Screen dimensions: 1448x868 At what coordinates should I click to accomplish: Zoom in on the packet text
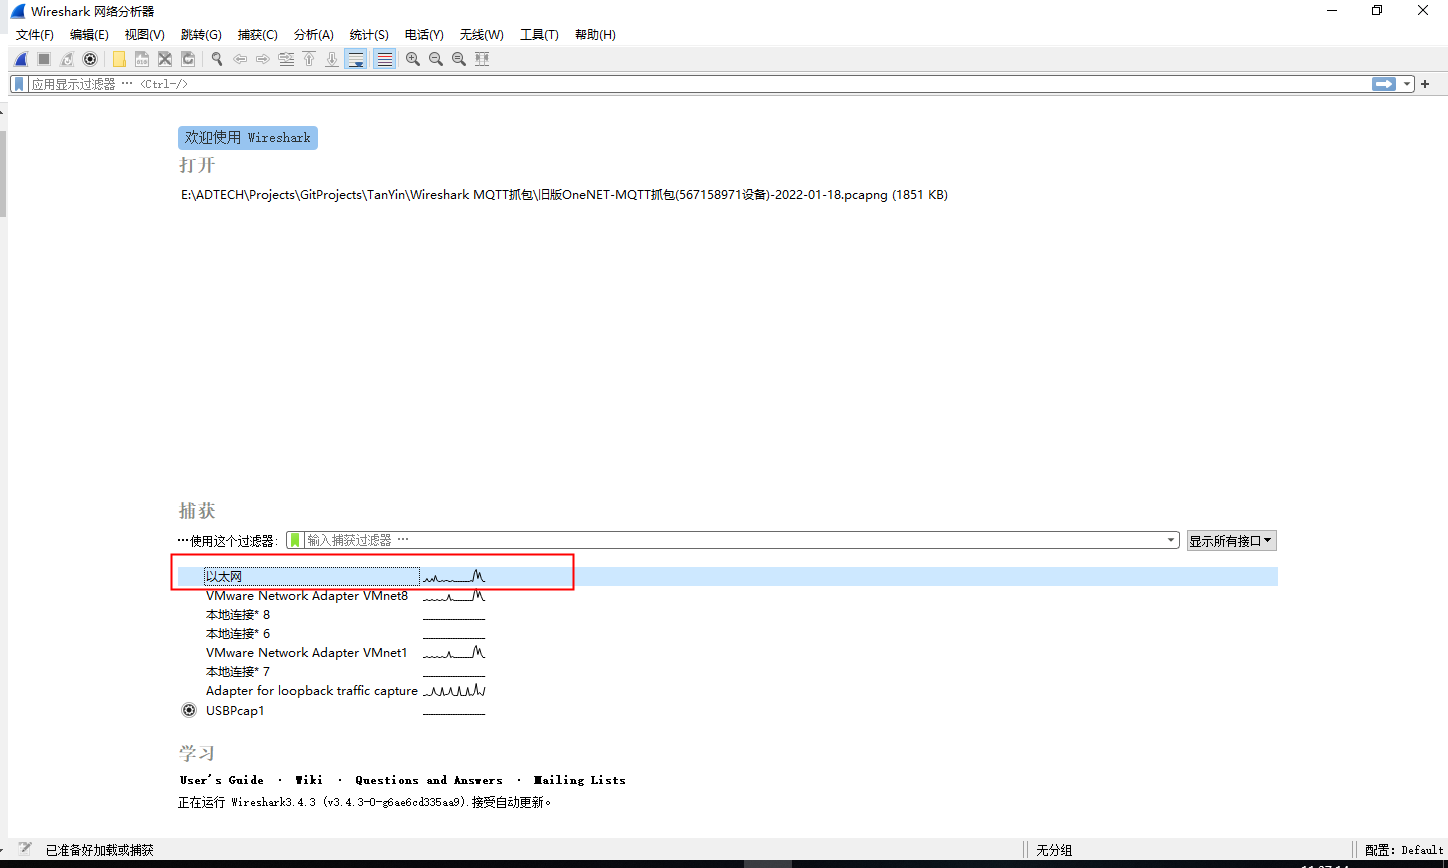point(413,59)
